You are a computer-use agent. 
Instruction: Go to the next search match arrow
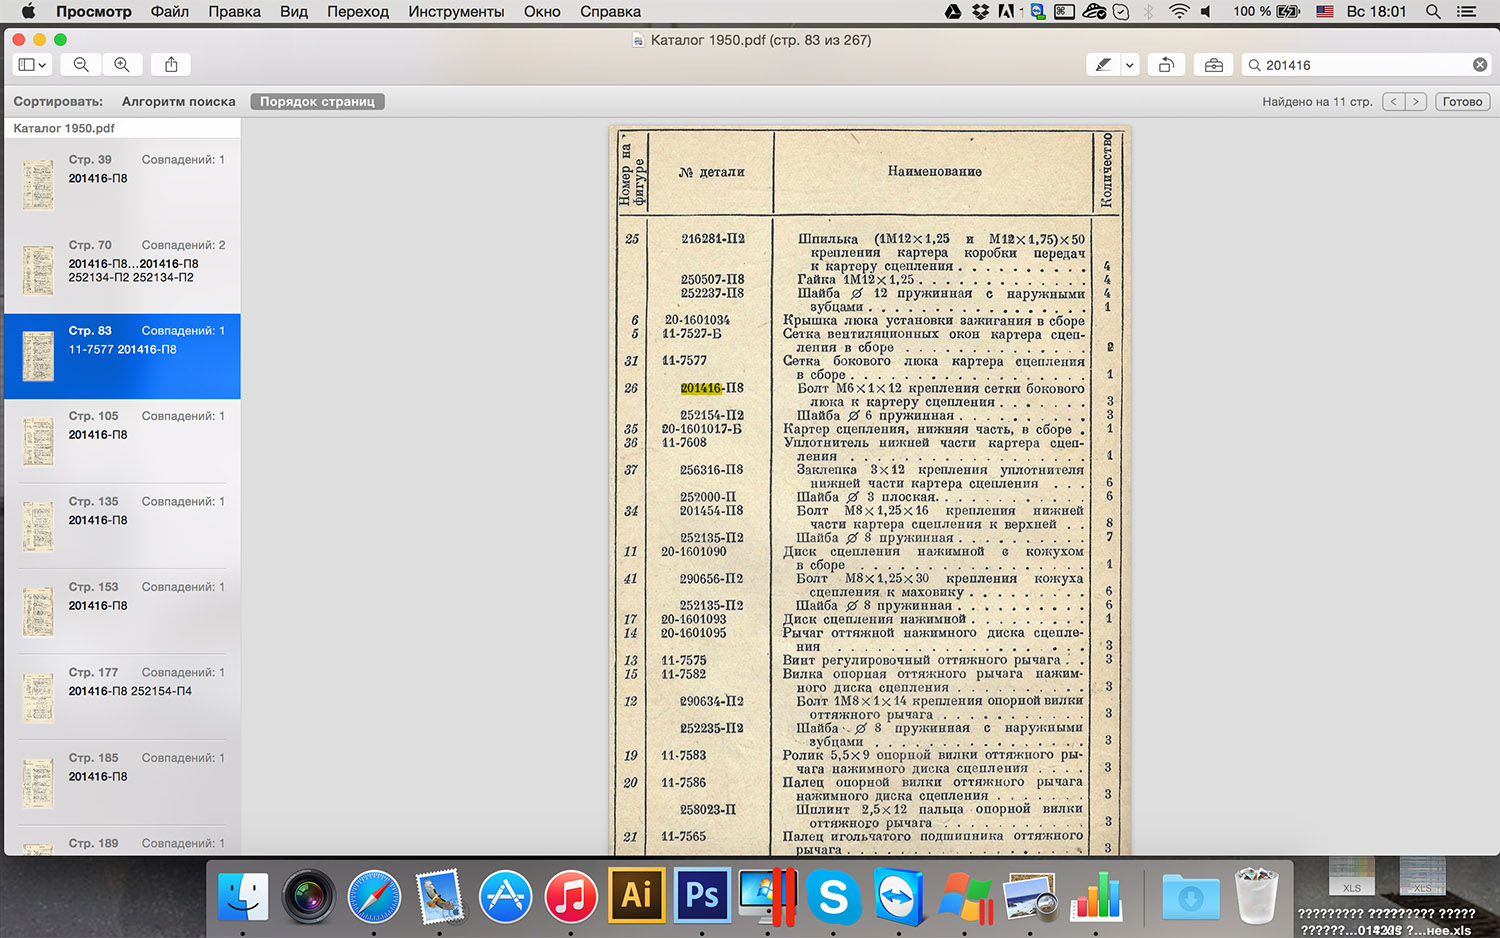coord(1416,102)
